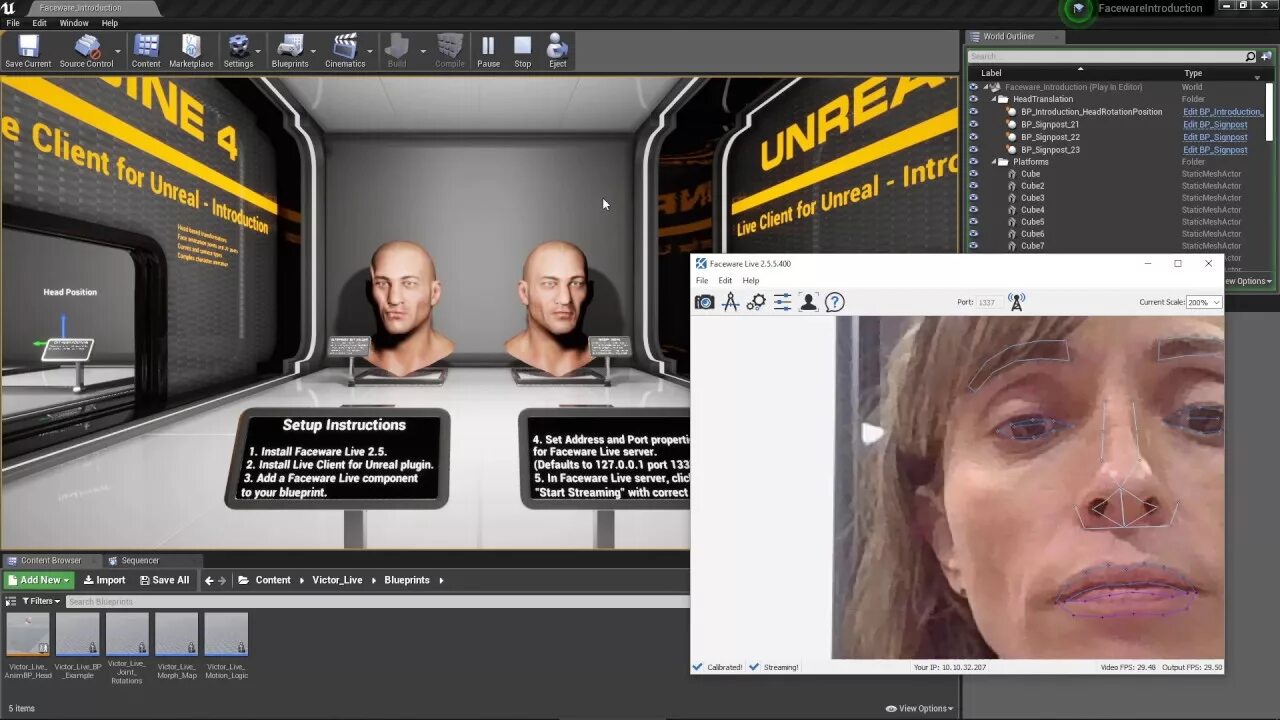Collapse the Platforms folder

point(994,162)
